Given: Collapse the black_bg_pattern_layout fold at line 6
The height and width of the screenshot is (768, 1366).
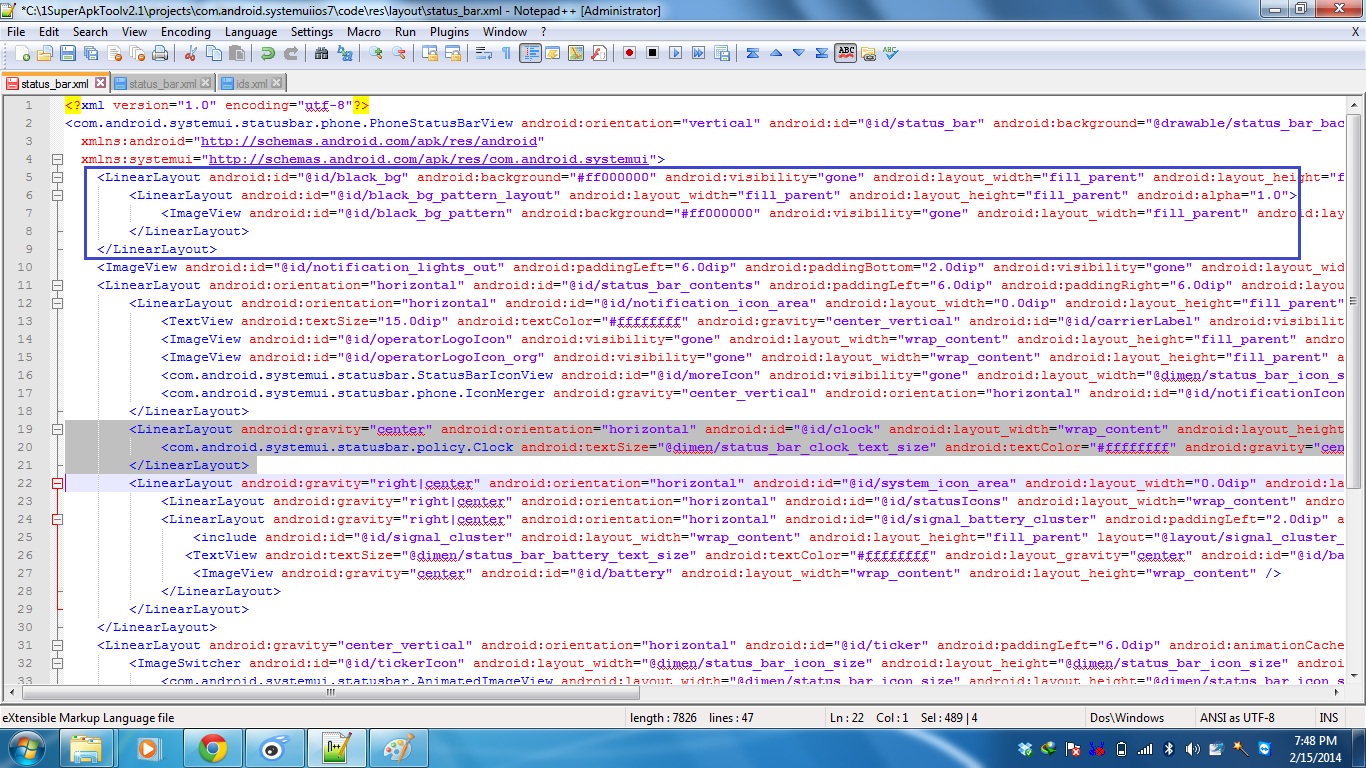Looking at the screenshot, I should tap(57, 196).
